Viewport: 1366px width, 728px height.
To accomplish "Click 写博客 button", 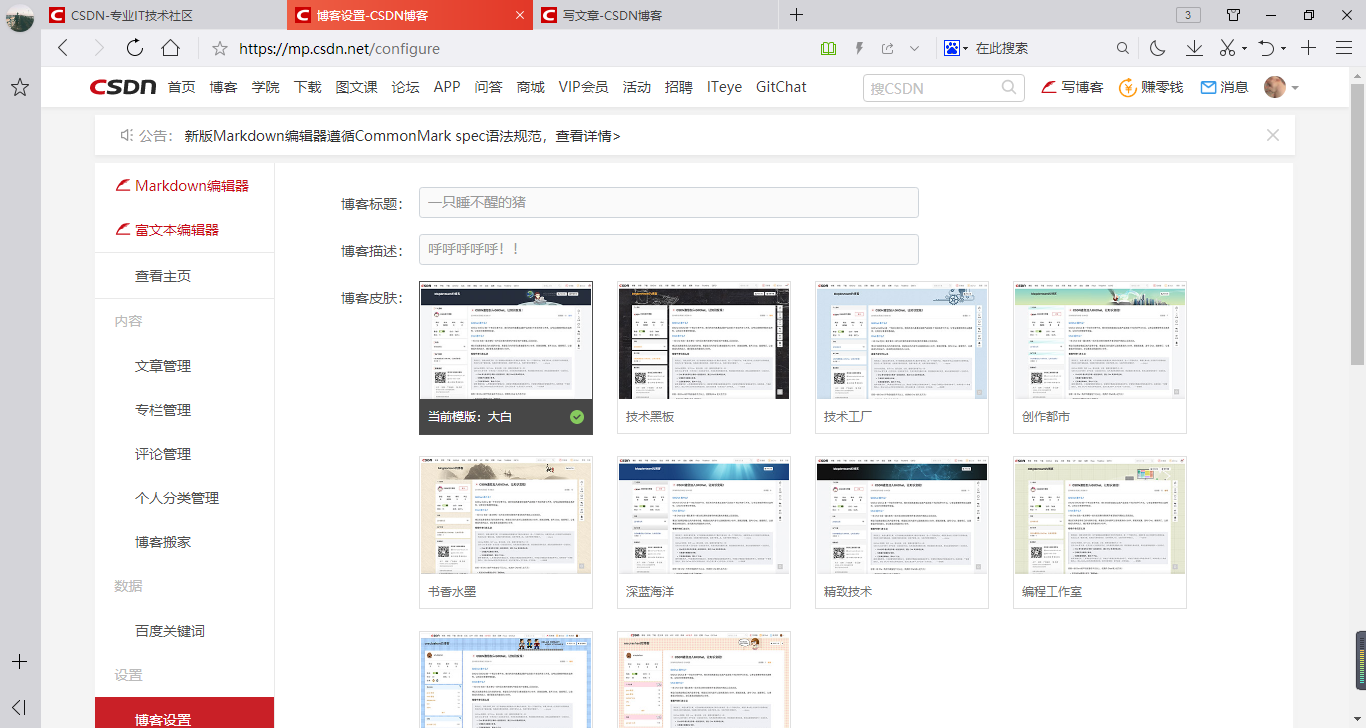I will pyautogui.click(x=1073, y=87).
